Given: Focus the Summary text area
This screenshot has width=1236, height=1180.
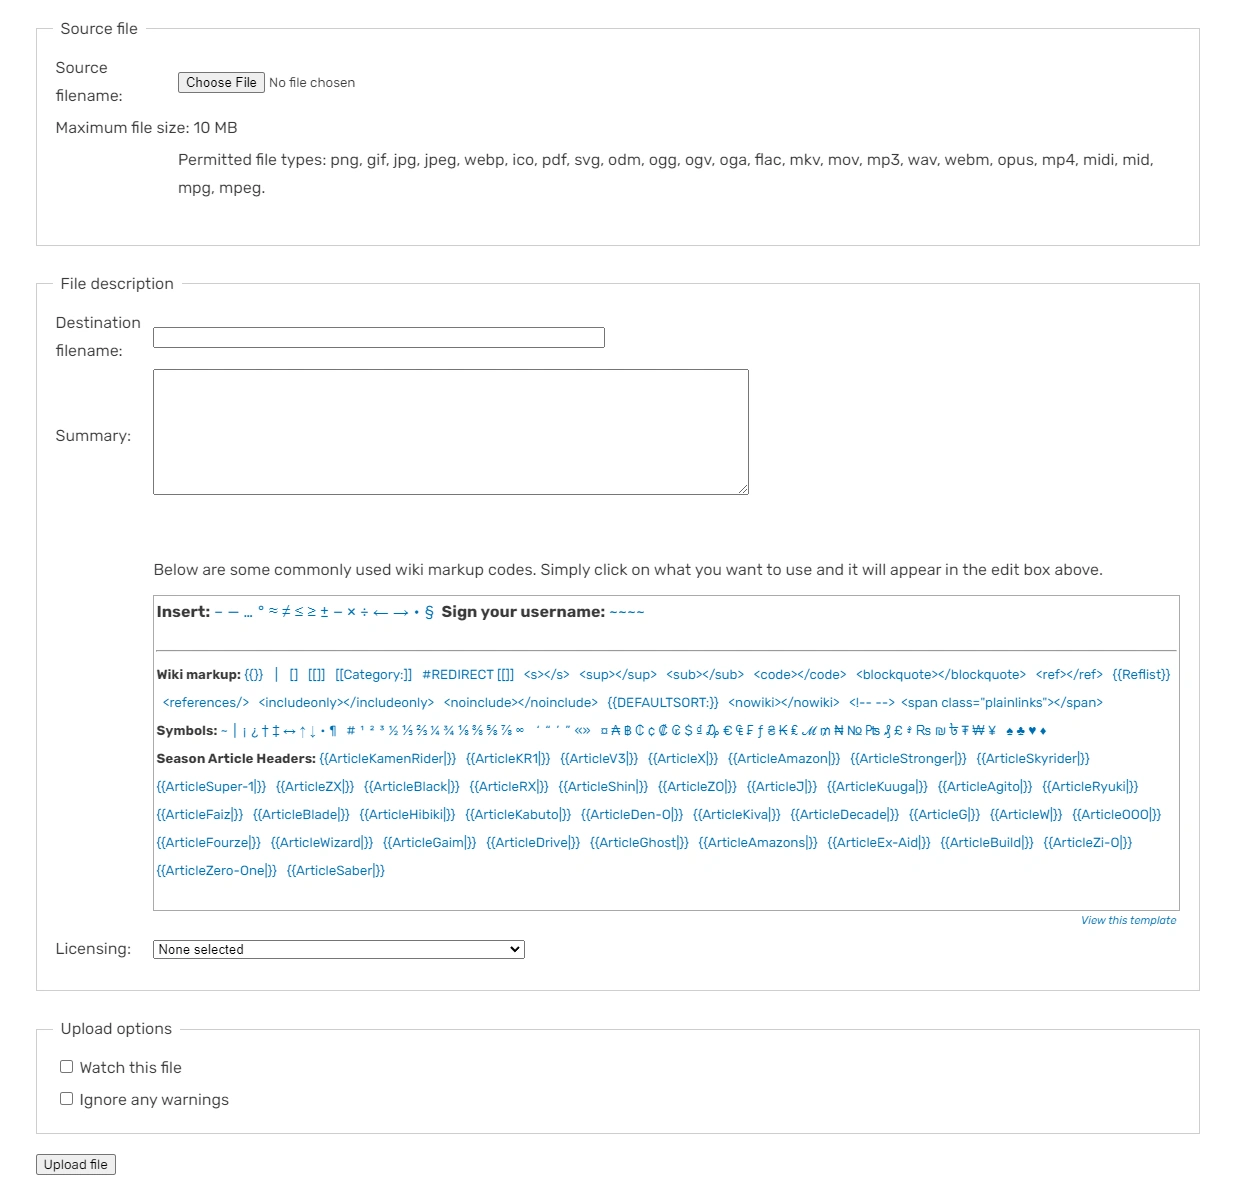Looking at the screenshot, I should point(450,432).
